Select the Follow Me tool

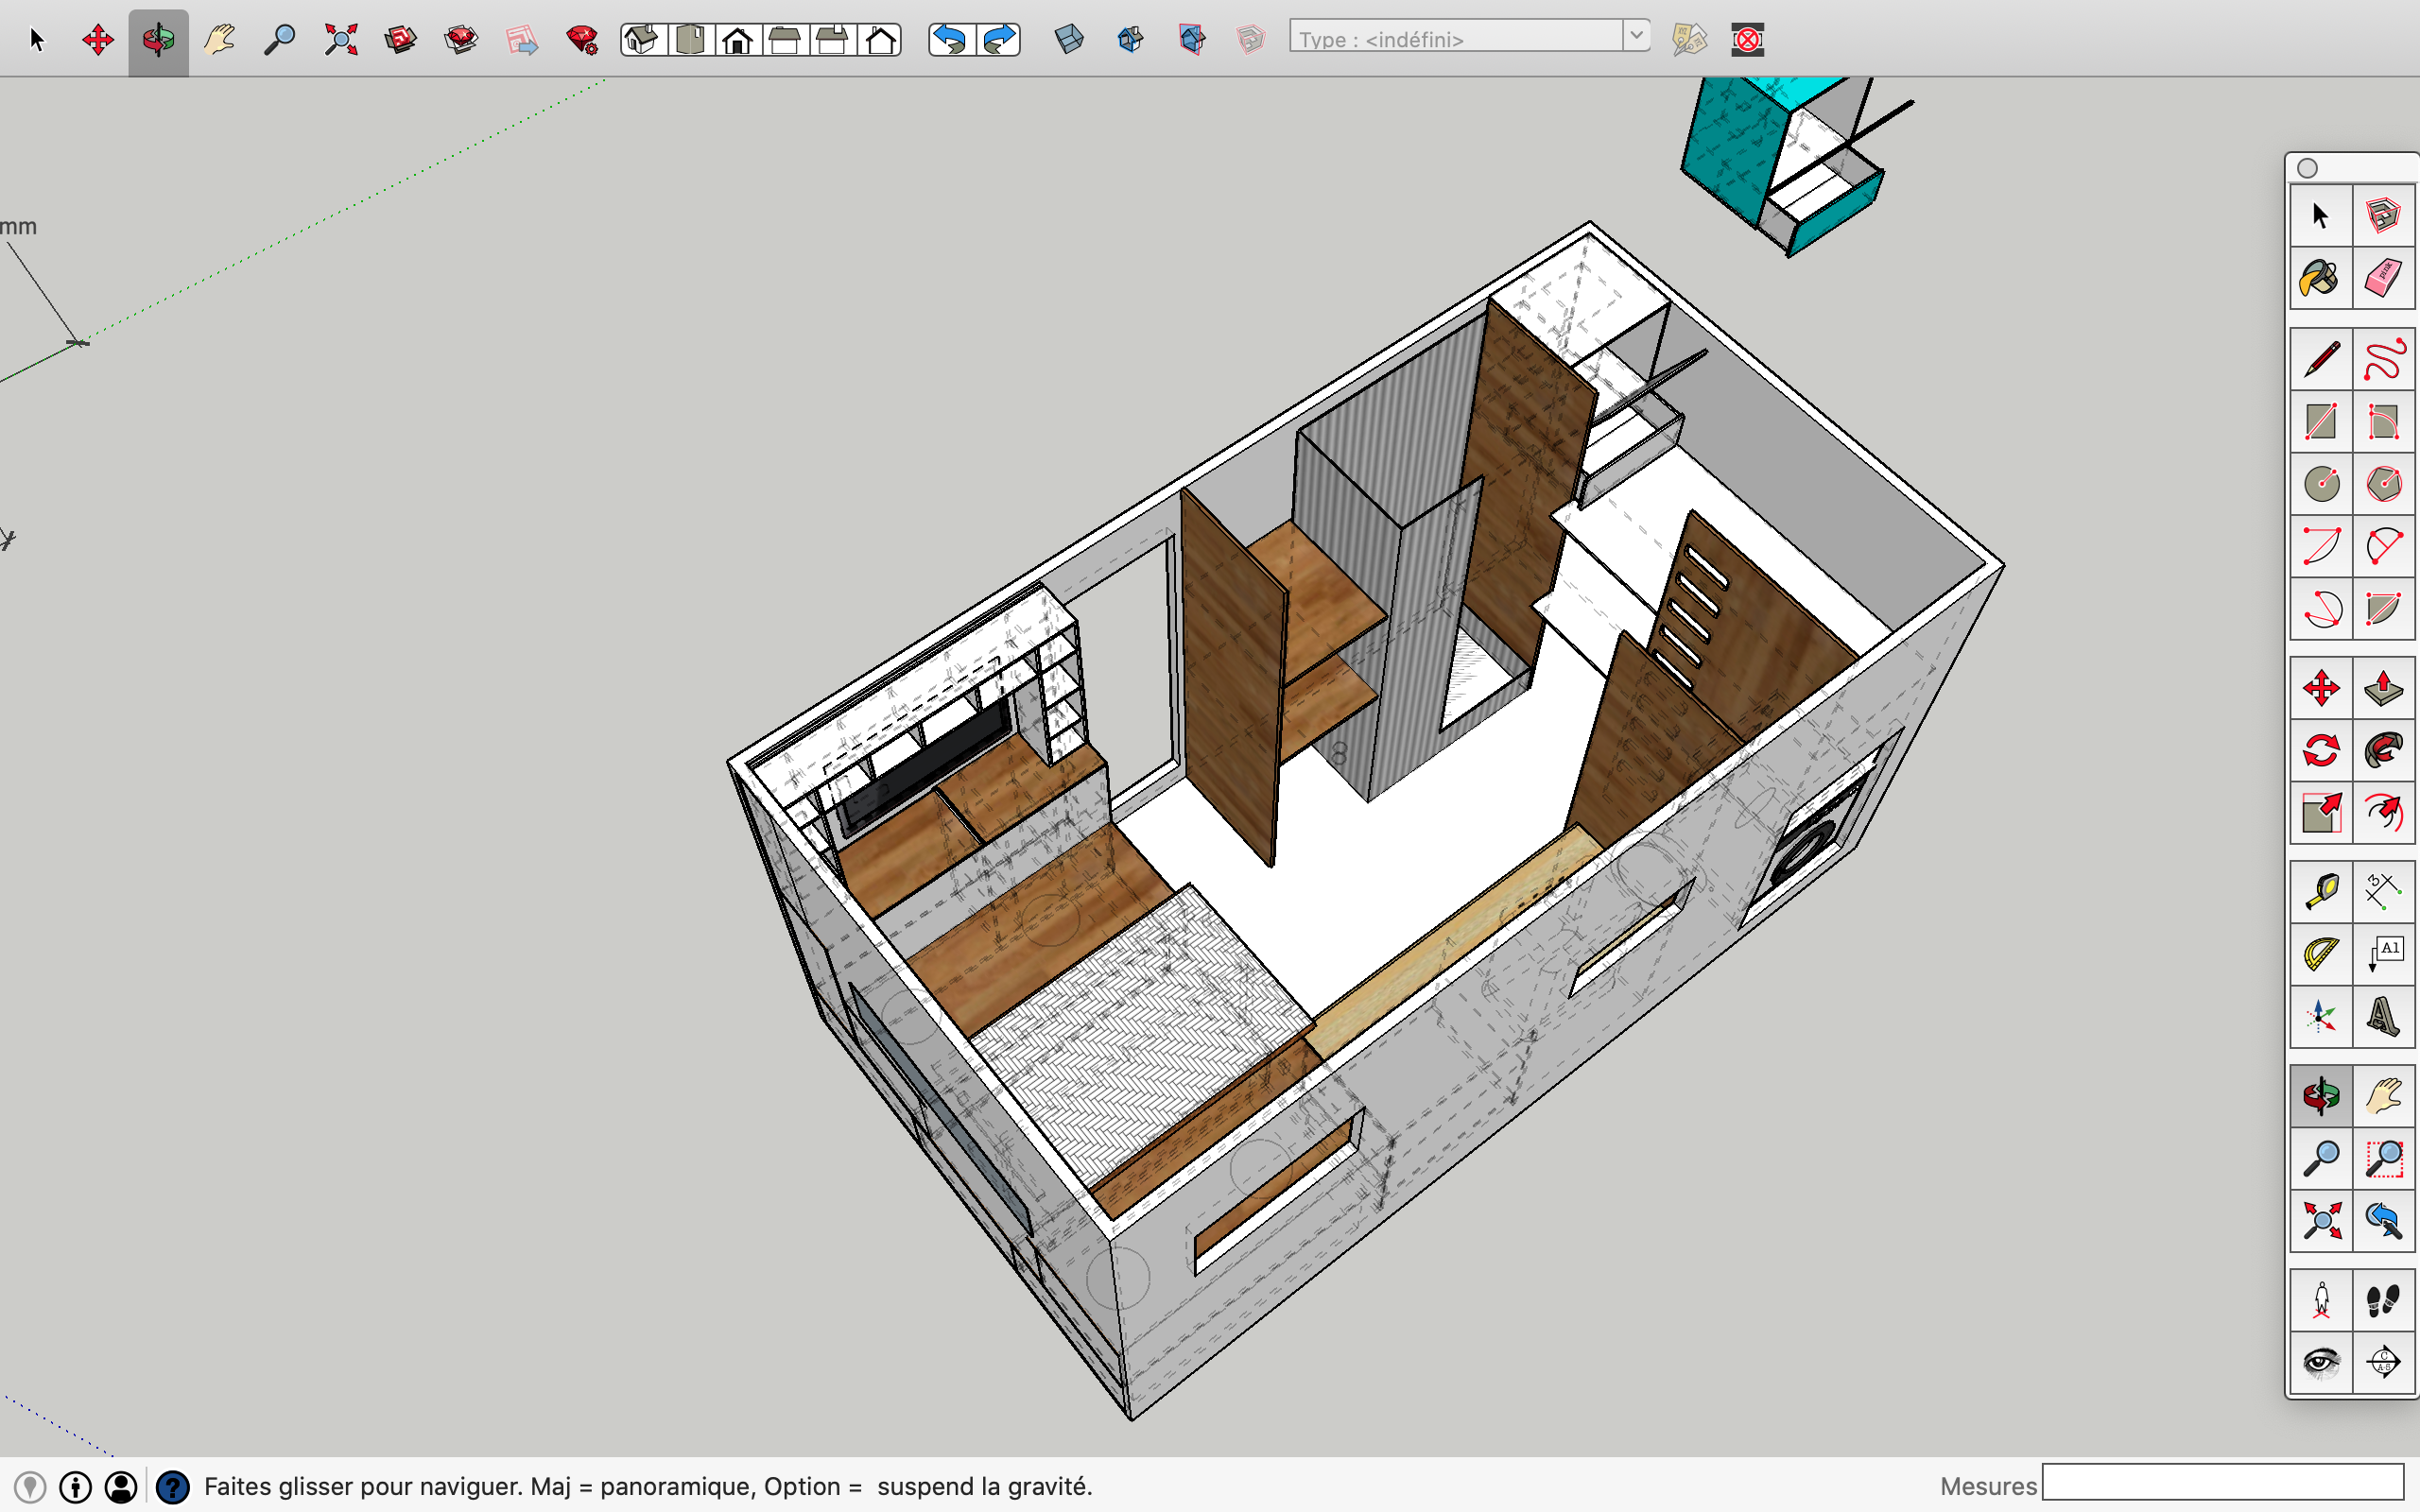click(2383, 750)
